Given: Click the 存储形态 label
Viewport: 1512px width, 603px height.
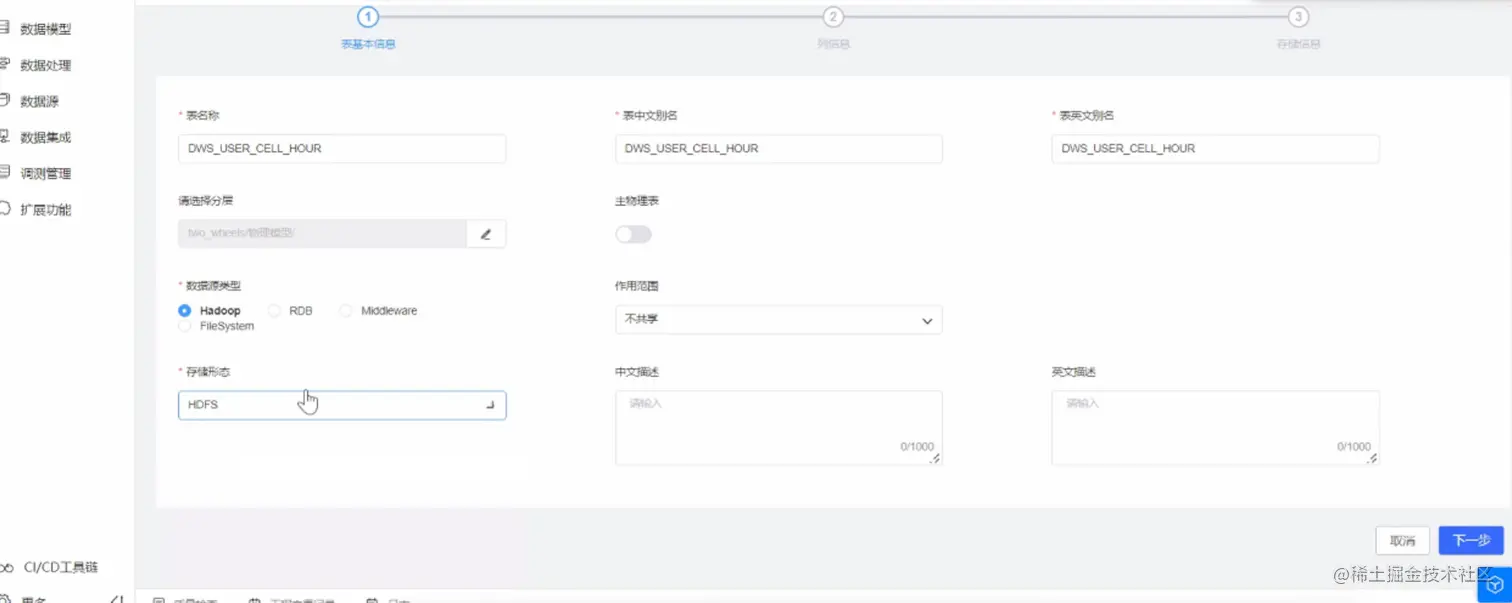Looking at the screenshot, I should 208,372.
